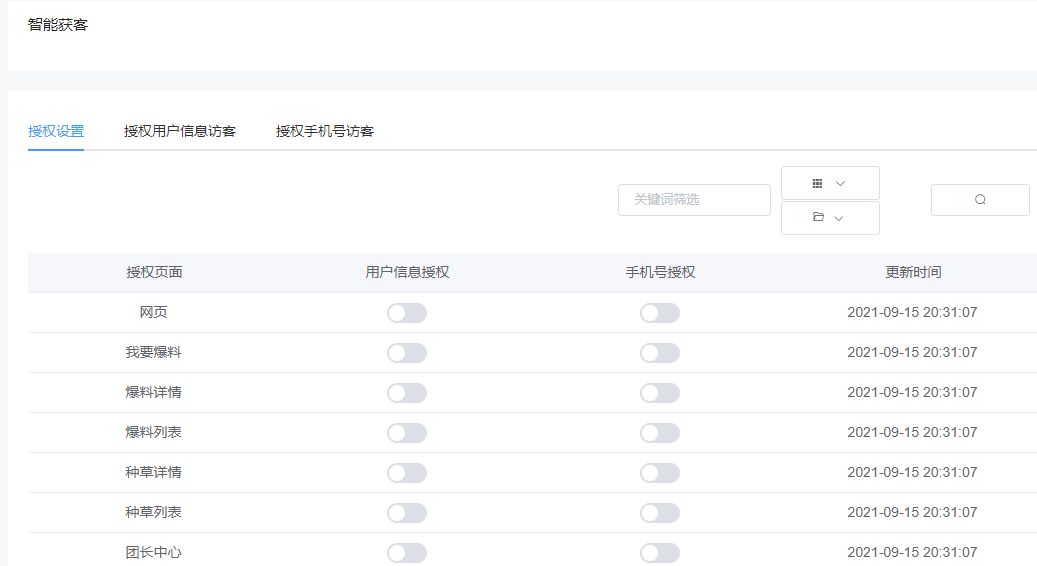The height and width of the screenshot is (566, 1037).
Task: Click the 智能获客 page title
Action: coord(58,25)
